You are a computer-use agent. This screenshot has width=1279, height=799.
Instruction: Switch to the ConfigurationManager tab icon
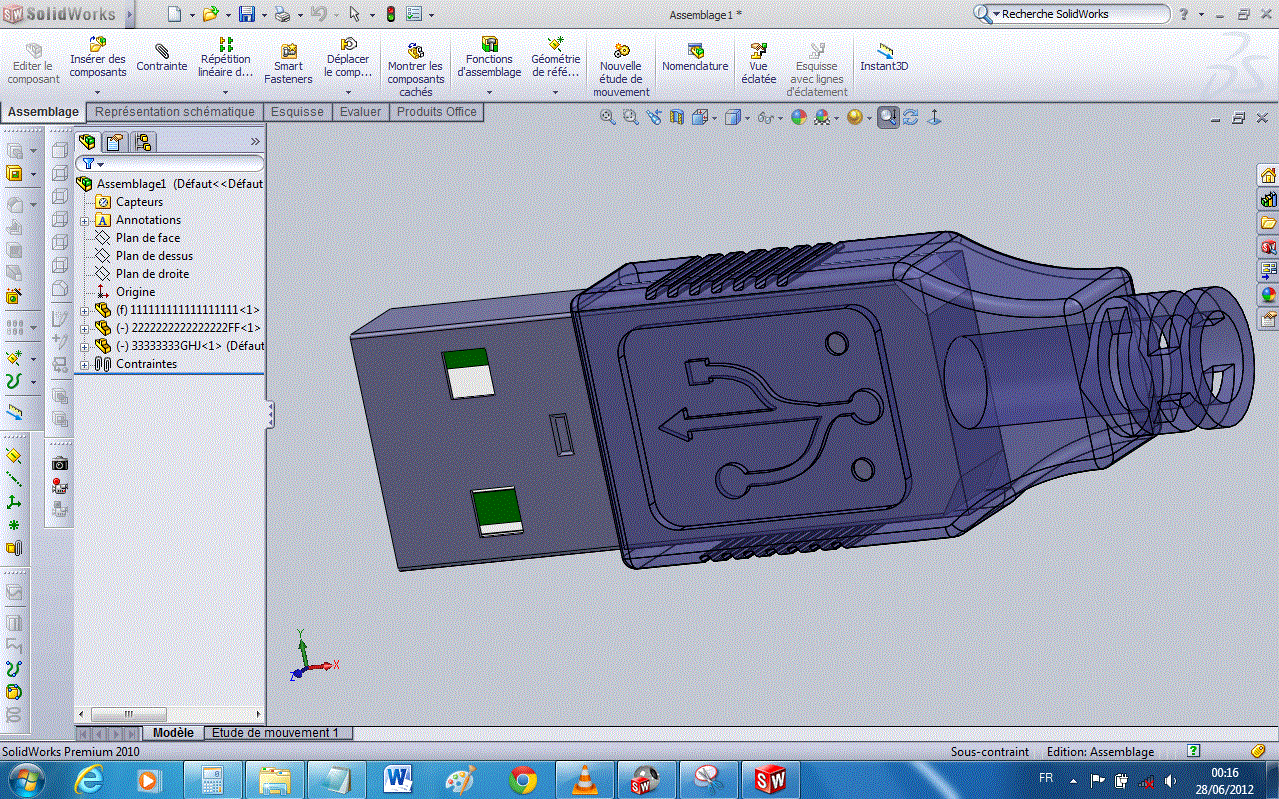click(142, 142)
